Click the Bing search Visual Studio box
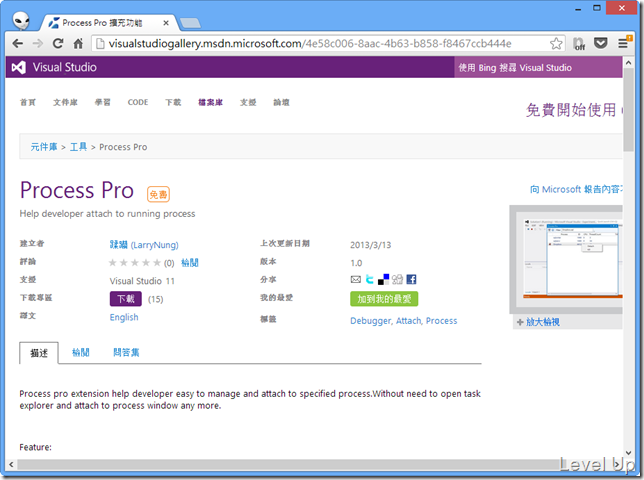 538,67
